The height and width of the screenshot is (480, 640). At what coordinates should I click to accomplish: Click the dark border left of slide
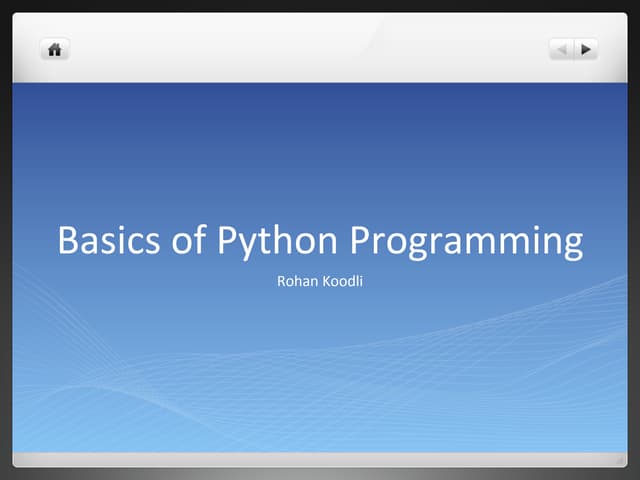click(5, 240)
